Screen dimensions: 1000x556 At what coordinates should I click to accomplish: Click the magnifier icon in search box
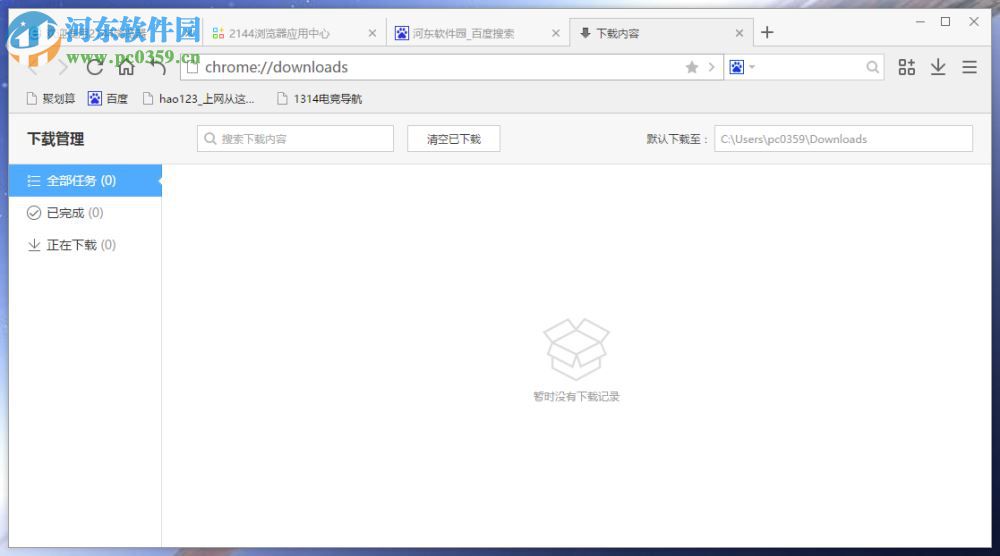(872, 67)
